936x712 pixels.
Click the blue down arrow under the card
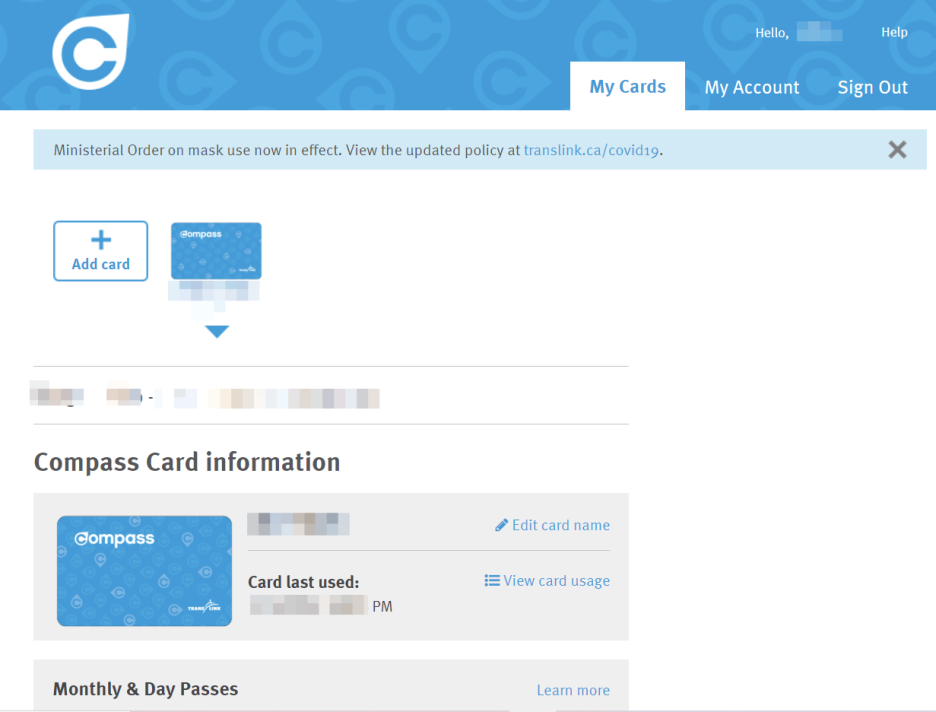[217, 332]
